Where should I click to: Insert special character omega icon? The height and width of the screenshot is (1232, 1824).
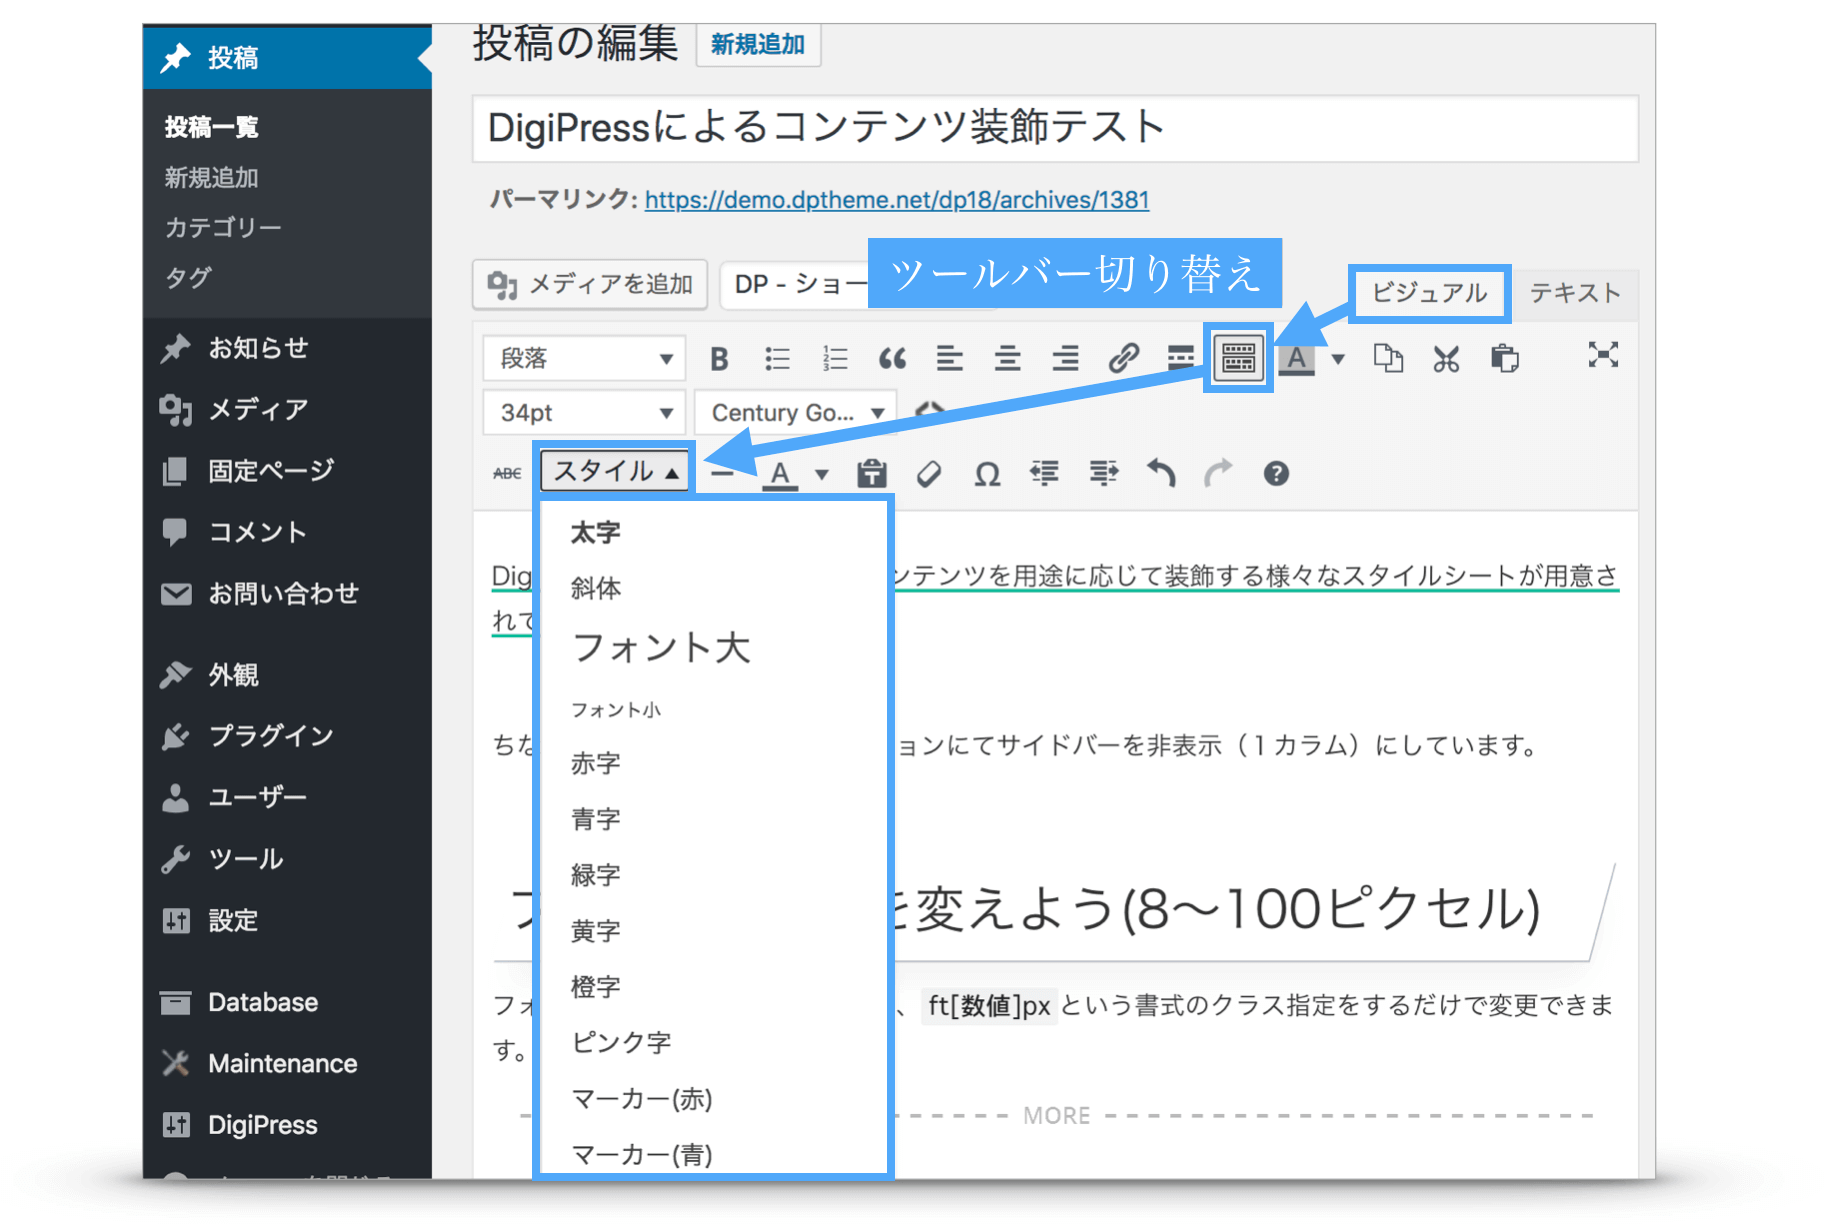coord(987,473)
